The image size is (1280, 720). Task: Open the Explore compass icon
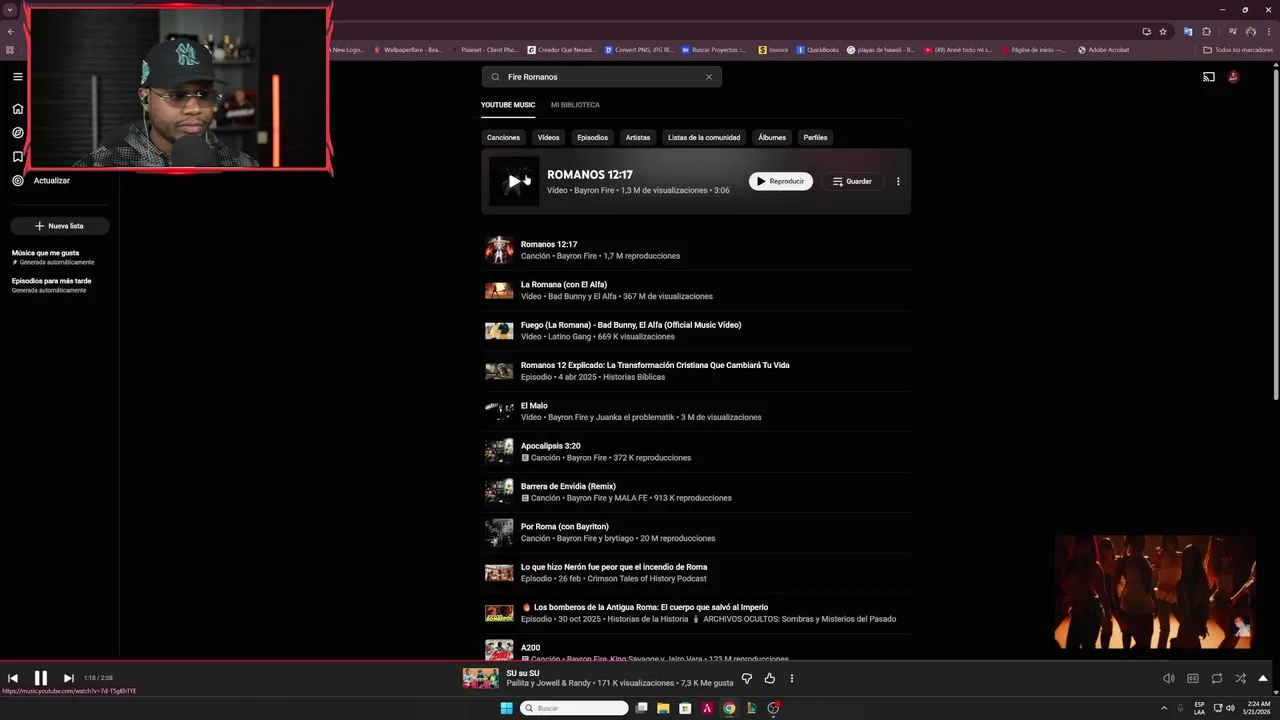click(x=18, y=133)
